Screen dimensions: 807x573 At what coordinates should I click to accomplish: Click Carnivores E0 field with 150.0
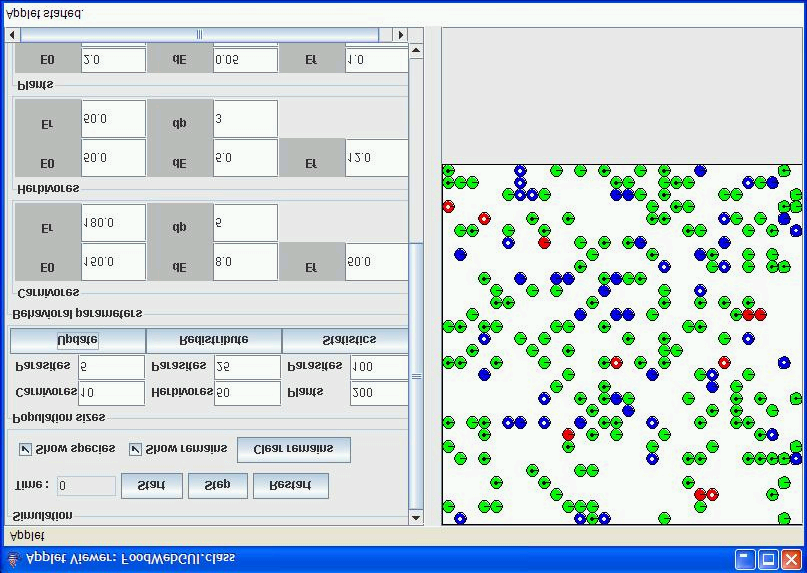(113, 262)
